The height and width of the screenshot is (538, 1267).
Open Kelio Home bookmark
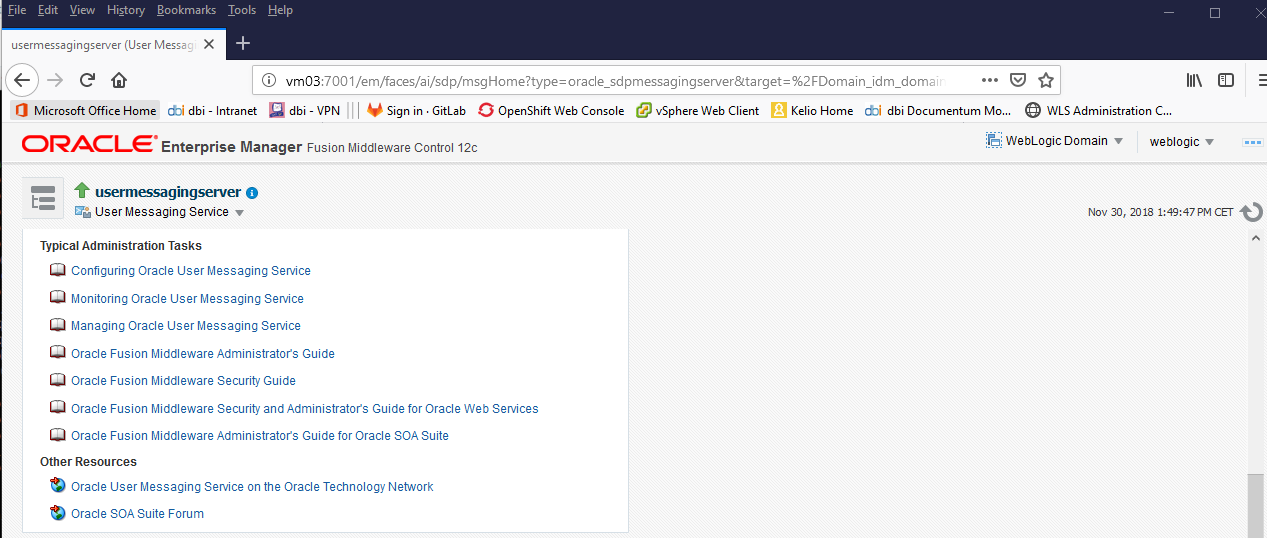[812, 111]
